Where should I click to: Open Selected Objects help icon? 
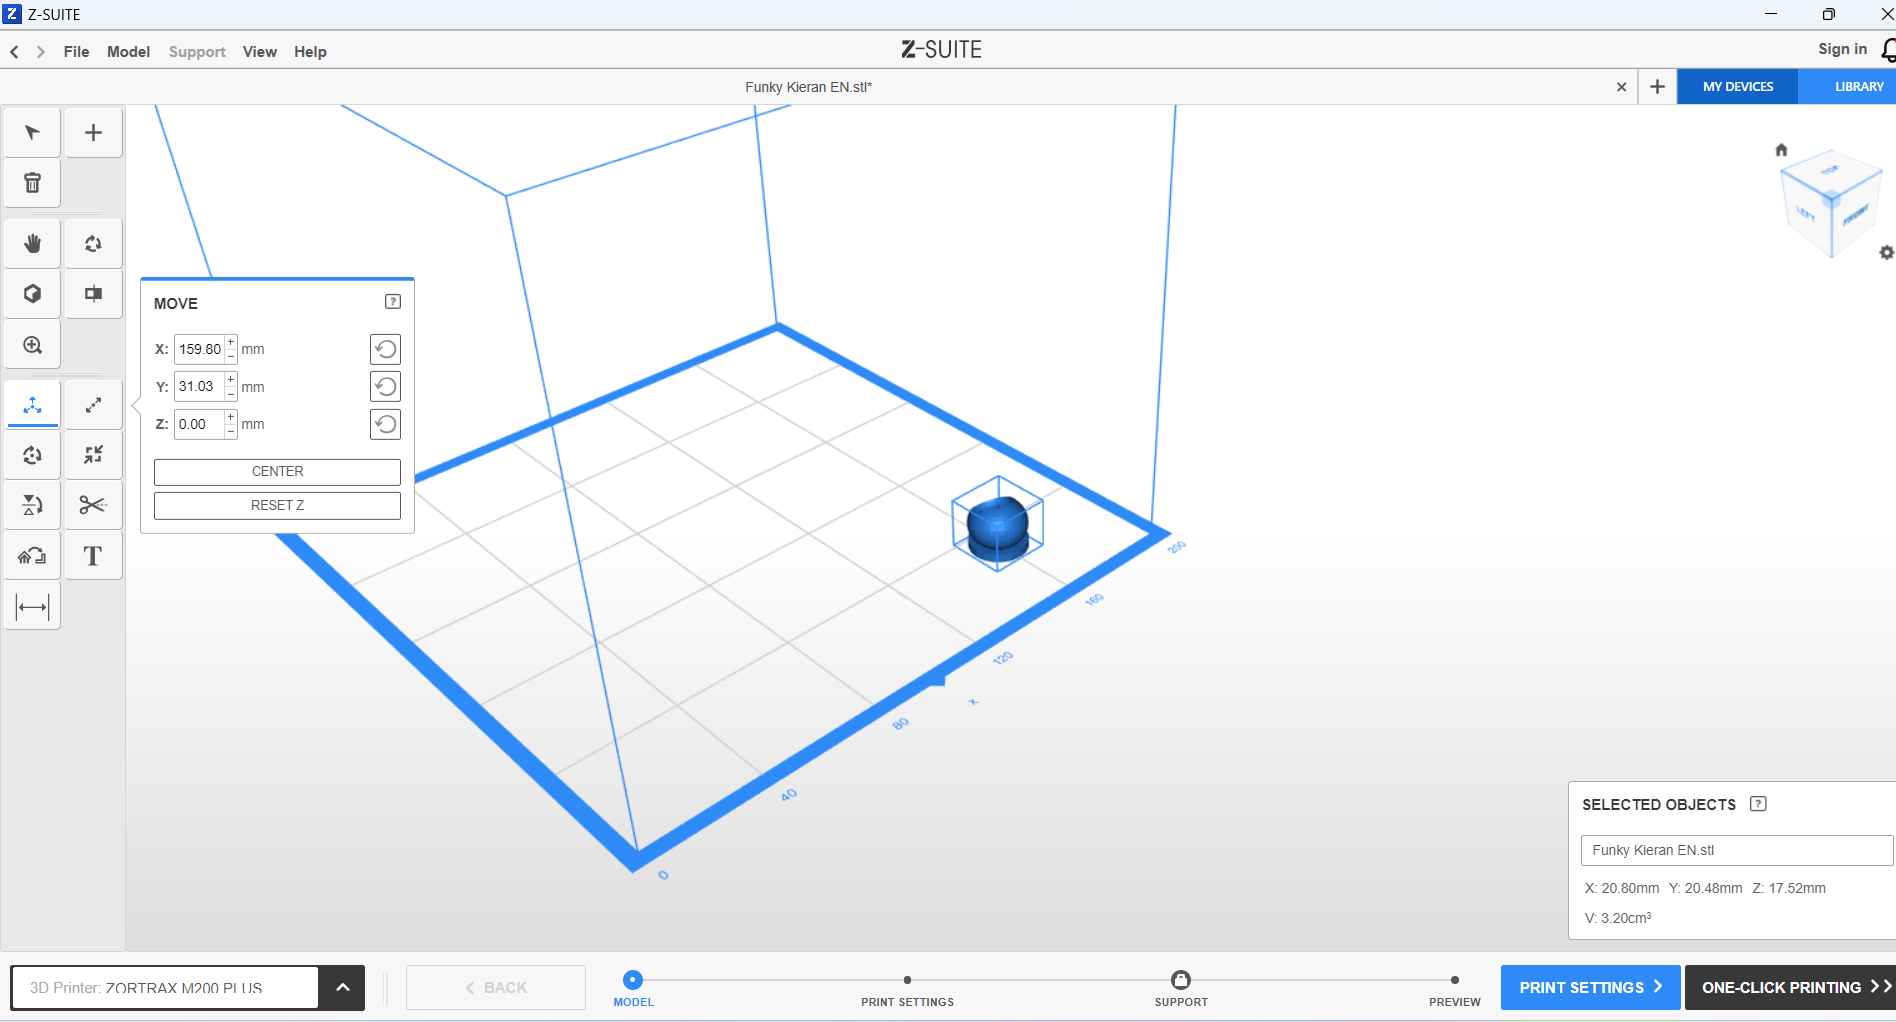coord(1758,804)
